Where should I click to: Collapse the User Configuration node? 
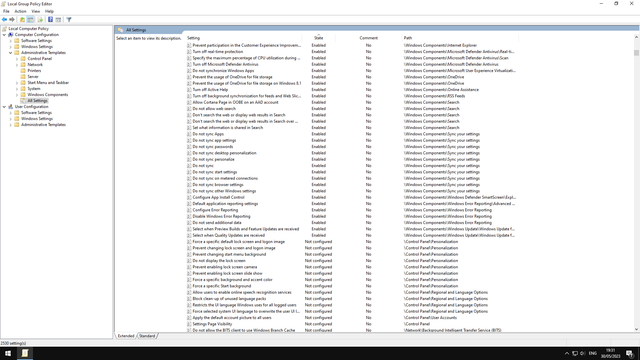point(4,107)
